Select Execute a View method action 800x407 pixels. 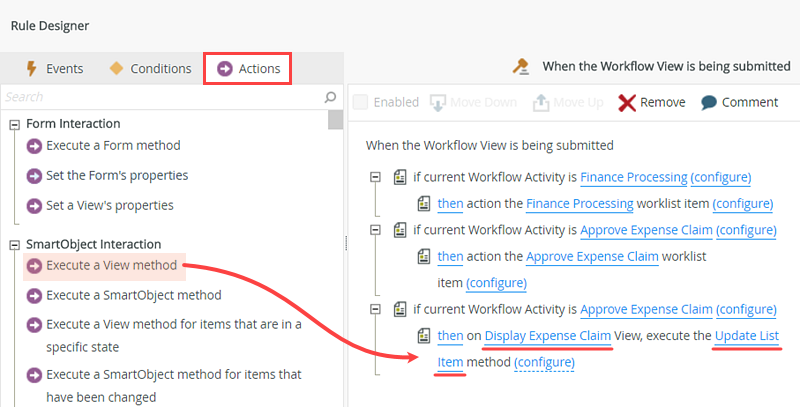pyautogui.click(x=111, y=266)
